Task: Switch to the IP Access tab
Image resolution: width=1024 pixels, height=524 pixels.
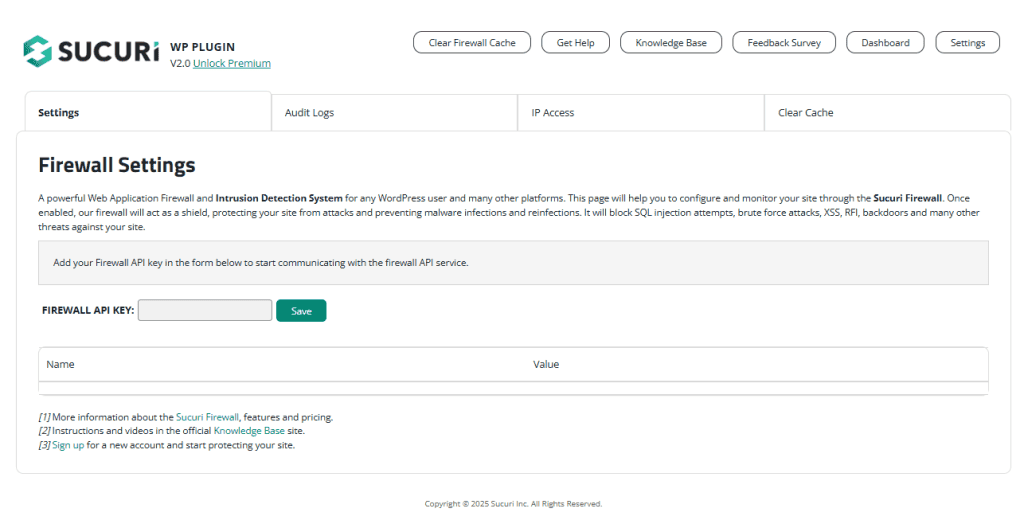Action: [x=641, y=112]
